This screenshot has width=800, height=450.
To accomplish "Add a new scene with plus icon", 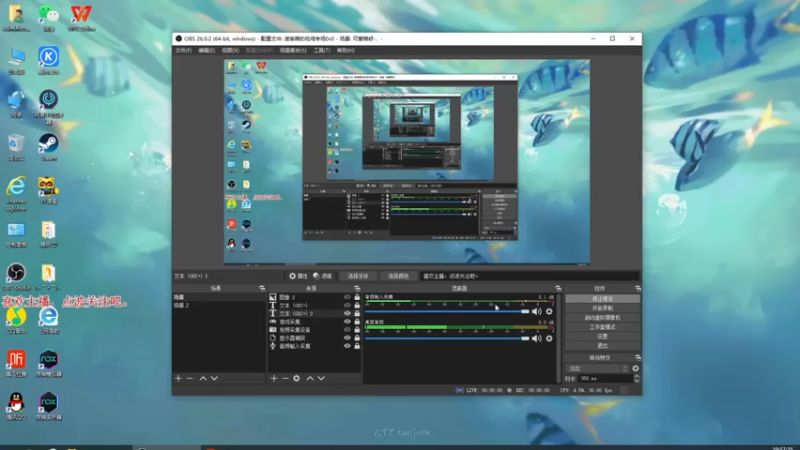I will (x=178, y=379).
